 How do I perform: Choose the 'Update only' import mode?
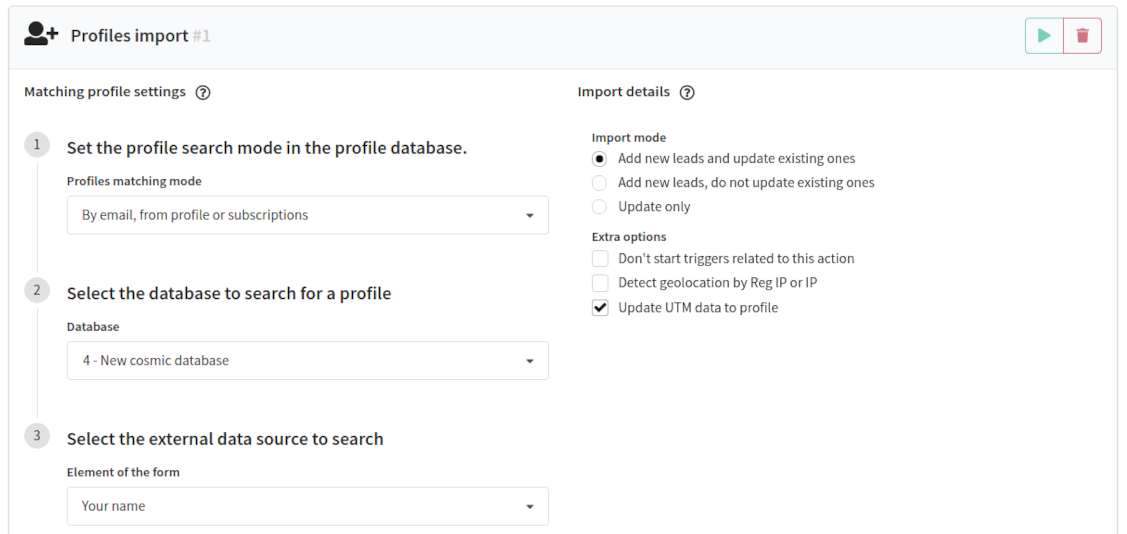click(599, 207)
